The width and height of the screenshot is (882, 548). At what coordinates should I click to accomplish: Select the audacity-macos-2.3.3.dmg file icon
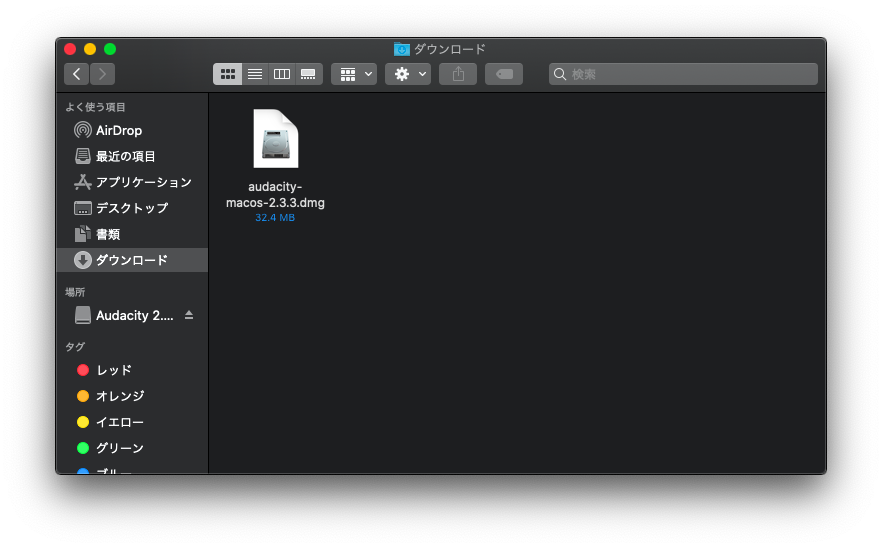click(276, 139)
